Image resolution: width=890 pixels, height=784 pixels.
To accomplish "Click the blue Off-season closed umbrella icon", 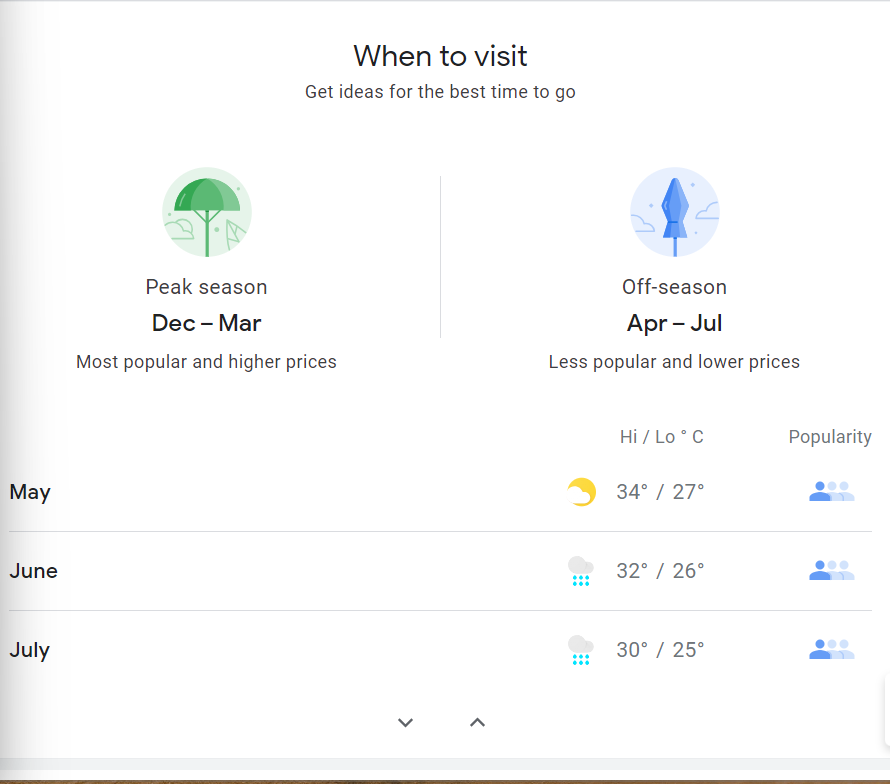I will (674, 212).
